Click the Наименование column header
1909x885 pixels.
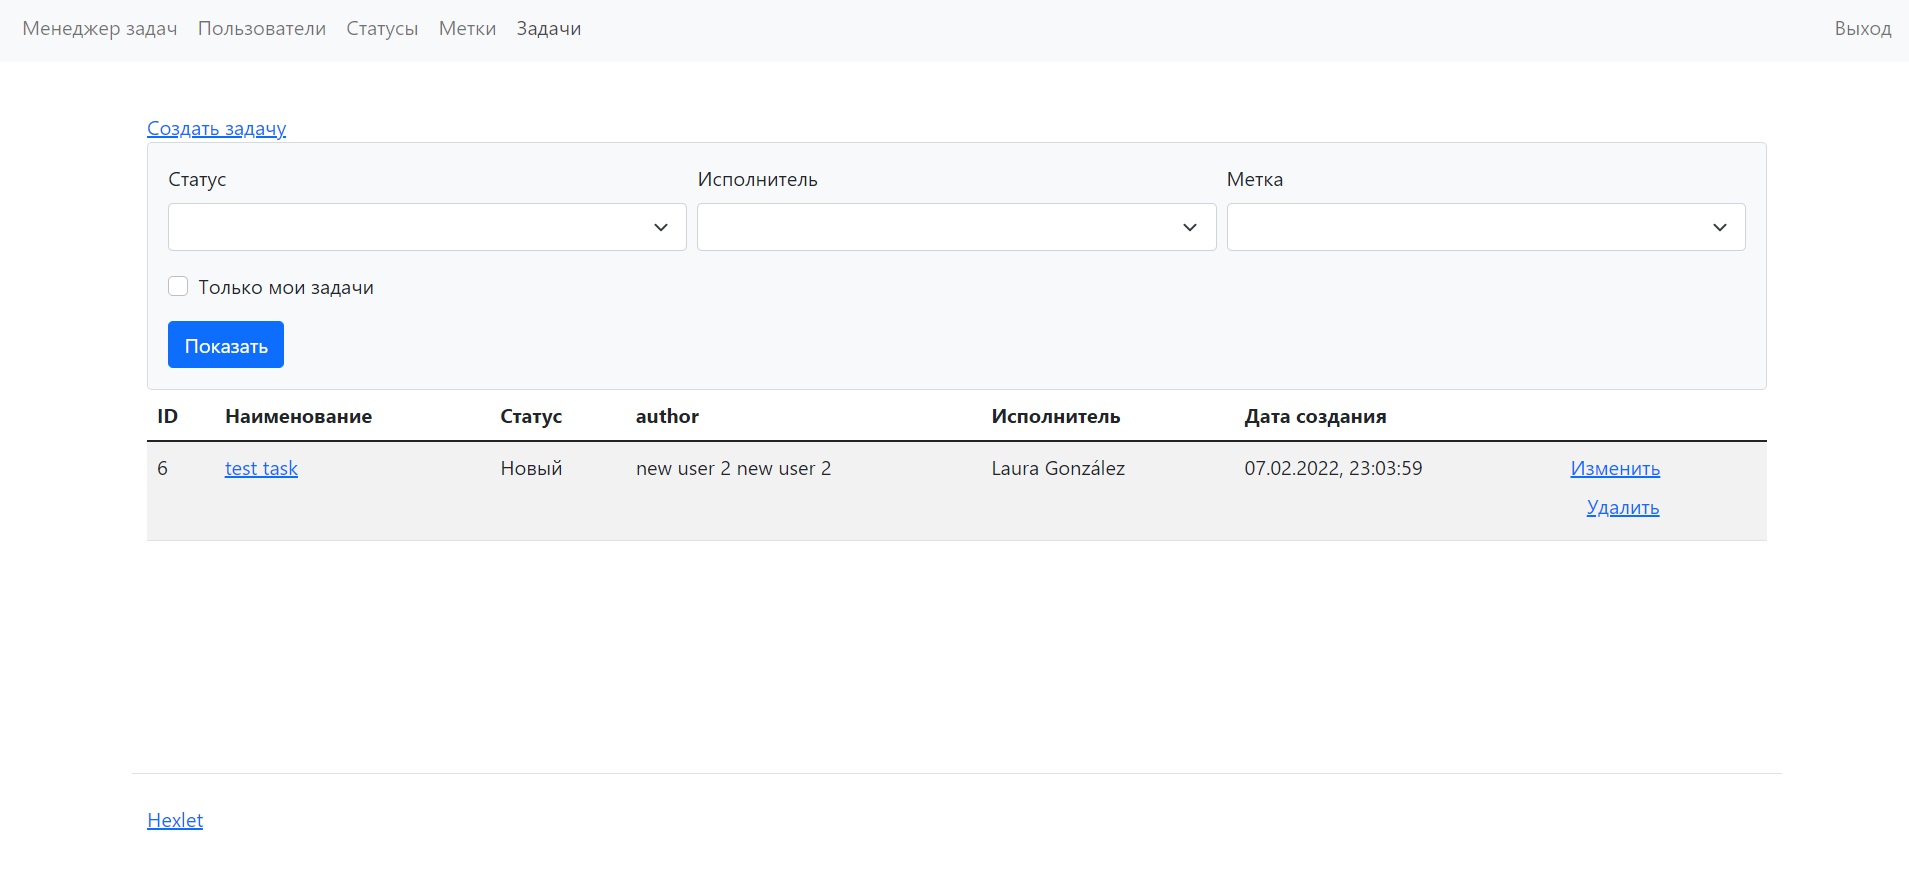pos(298,417)
